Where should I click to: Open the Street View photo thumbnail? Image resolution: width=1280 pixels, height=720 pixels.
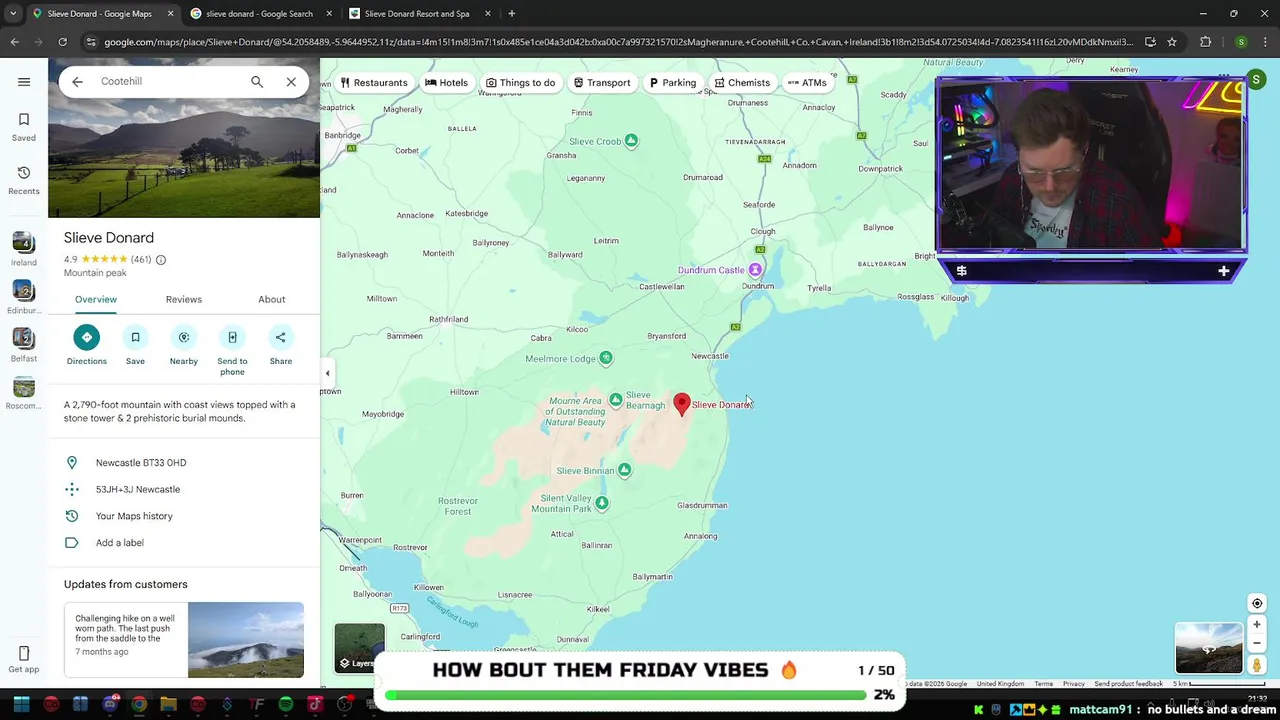[1209, 648]
